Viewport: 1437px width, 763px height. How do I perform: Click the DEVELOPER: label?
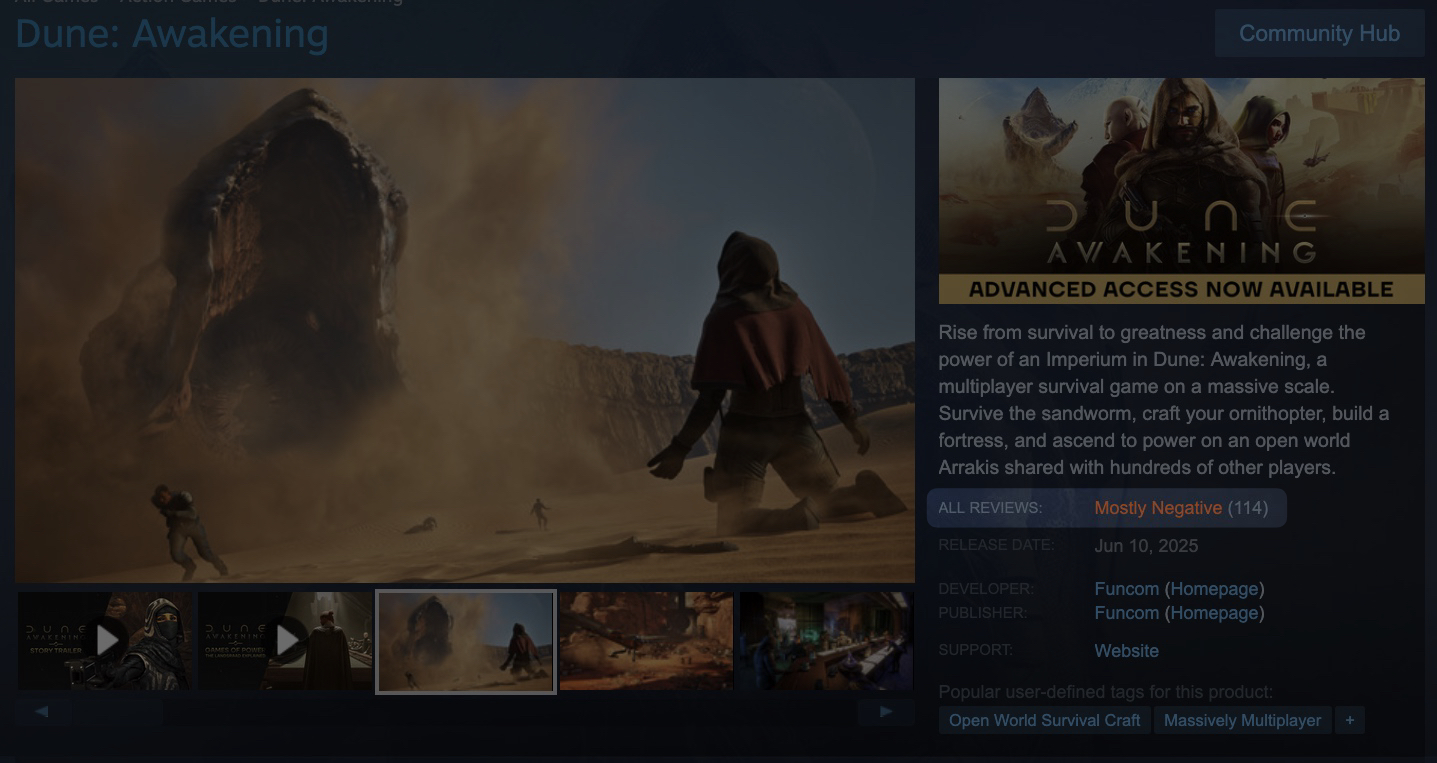[986, 589]
